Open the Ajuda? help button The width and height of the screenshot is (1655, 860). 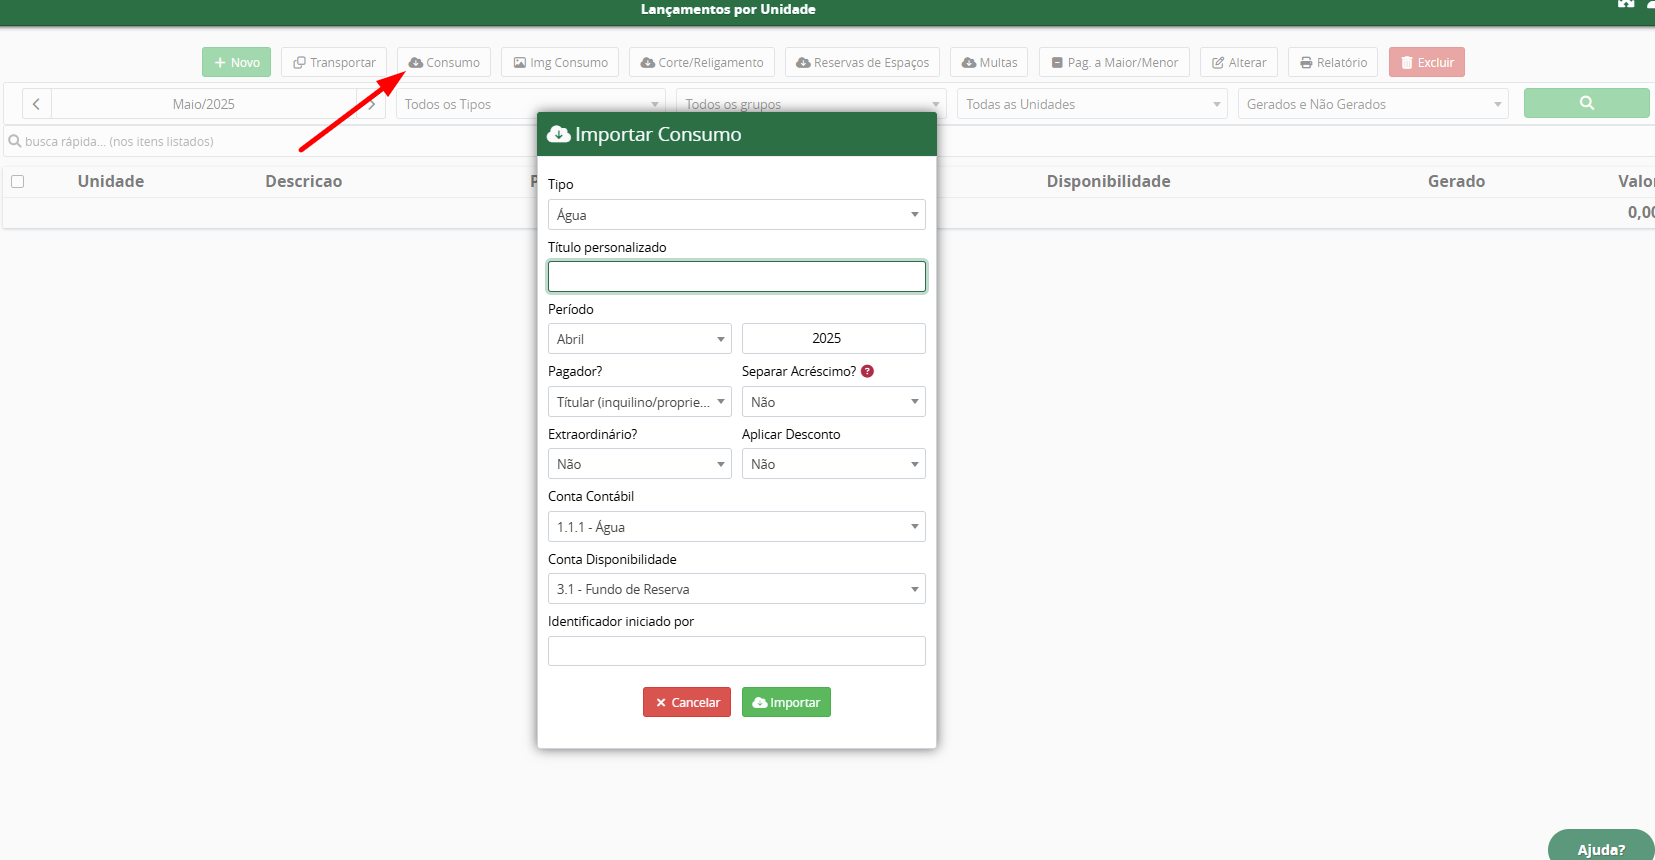point(1600,848)
